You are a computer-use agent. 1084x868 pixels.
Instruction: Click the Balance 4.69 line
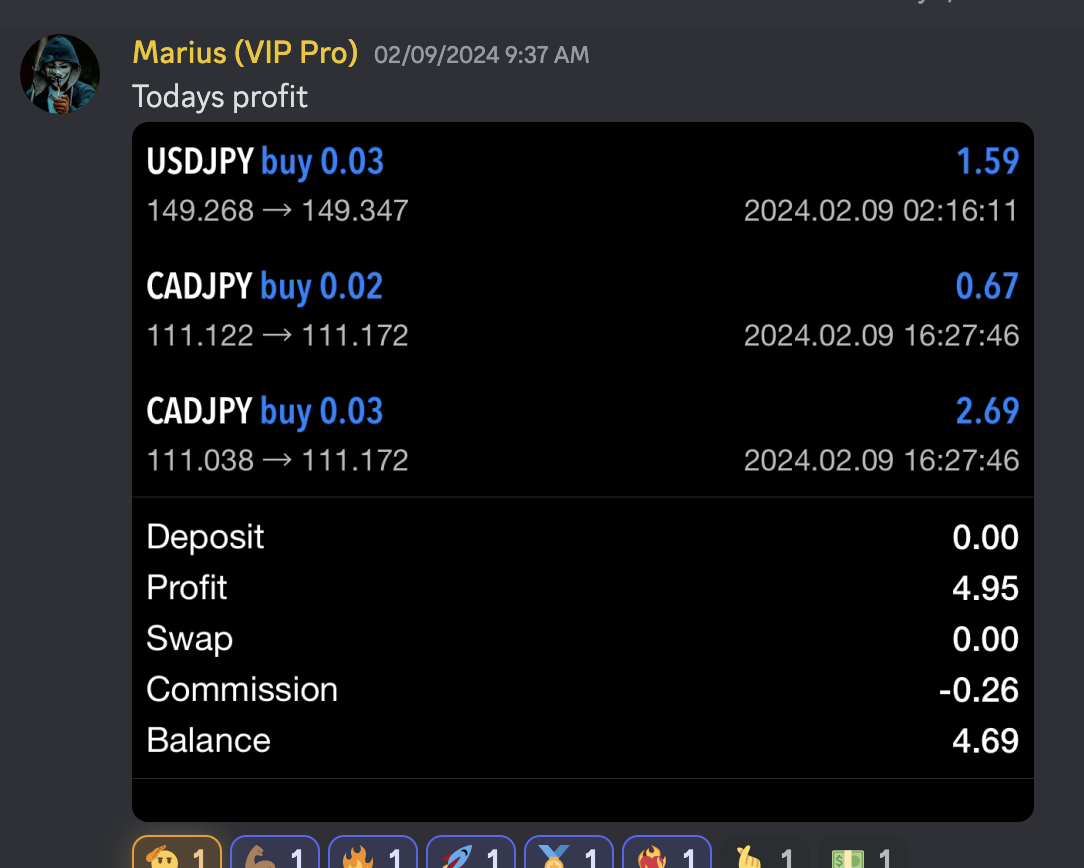pos(583,739)
